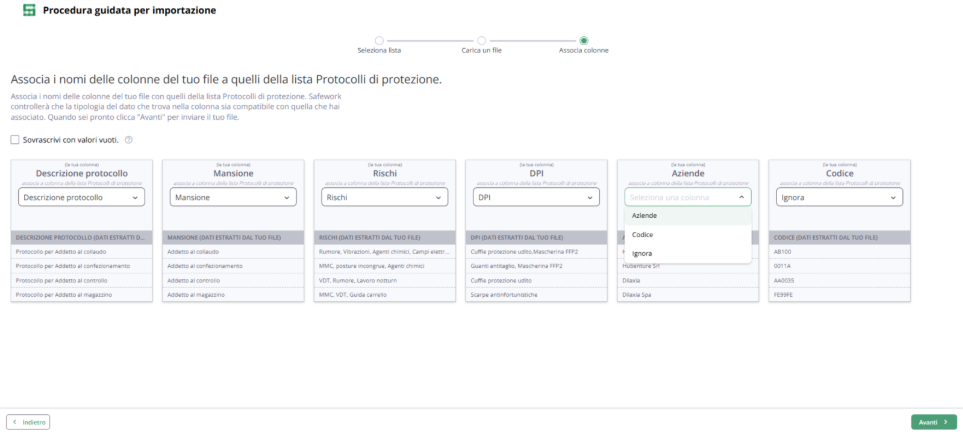The width and height of the screenshot is (963, 432).
Task: Click 'Scarpe antinfortunistiche' cell
Action: tap(537, 295)
